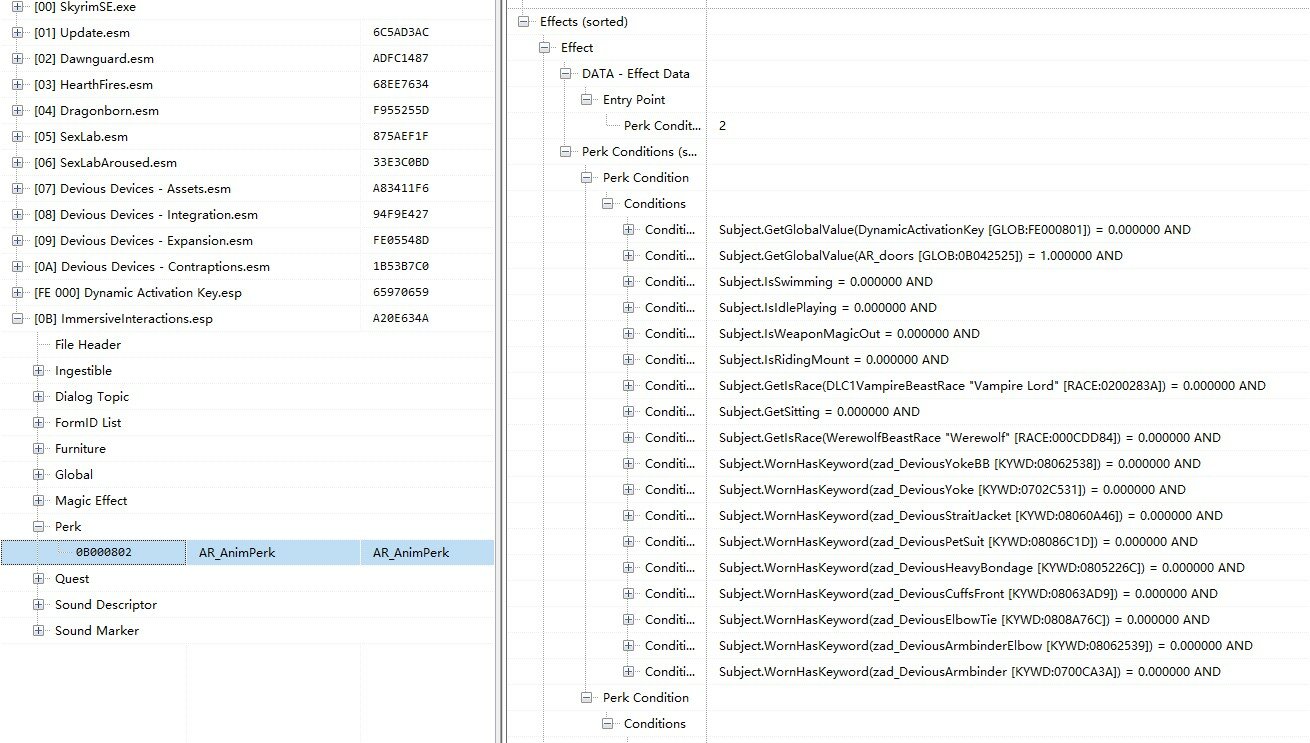Expand the Update.esm plugin node

point(17,33)
